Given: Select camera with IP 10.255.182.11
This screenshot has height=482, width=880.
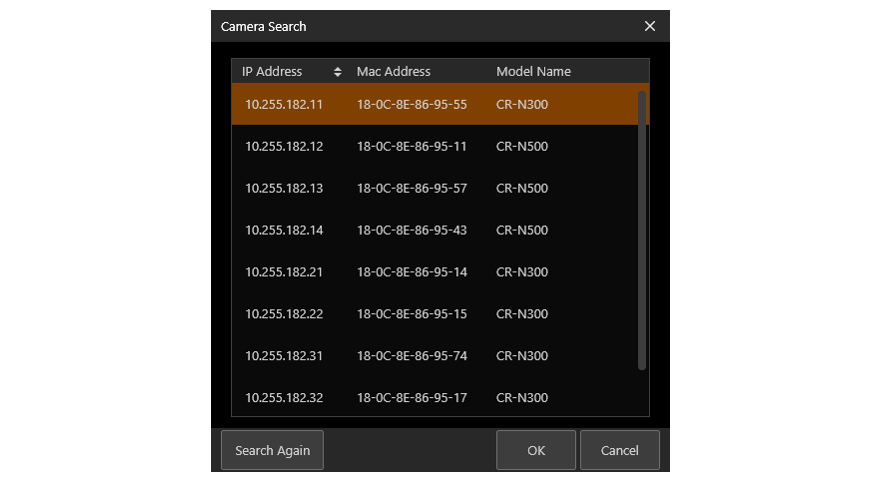Looking at the screenshot, I should coord(284,105).
